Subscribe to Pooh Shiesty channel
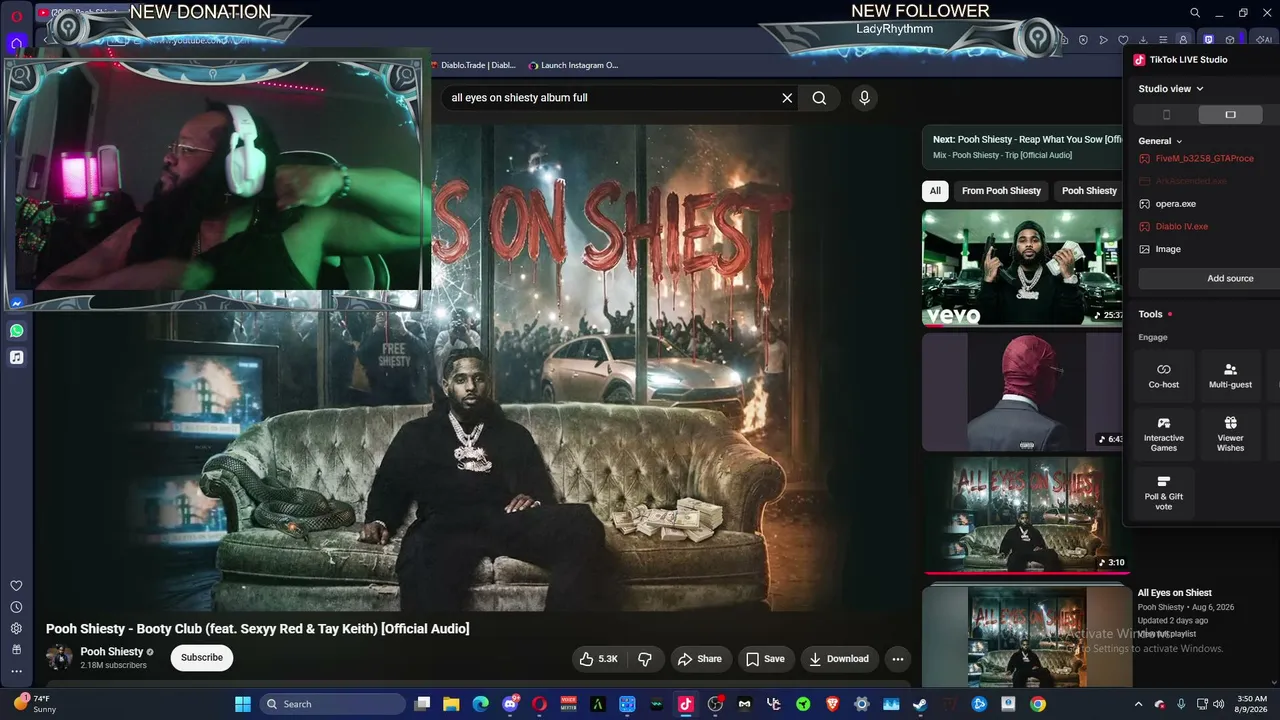The height and width of the screenshot is (720, 1280). click(202, 657)
